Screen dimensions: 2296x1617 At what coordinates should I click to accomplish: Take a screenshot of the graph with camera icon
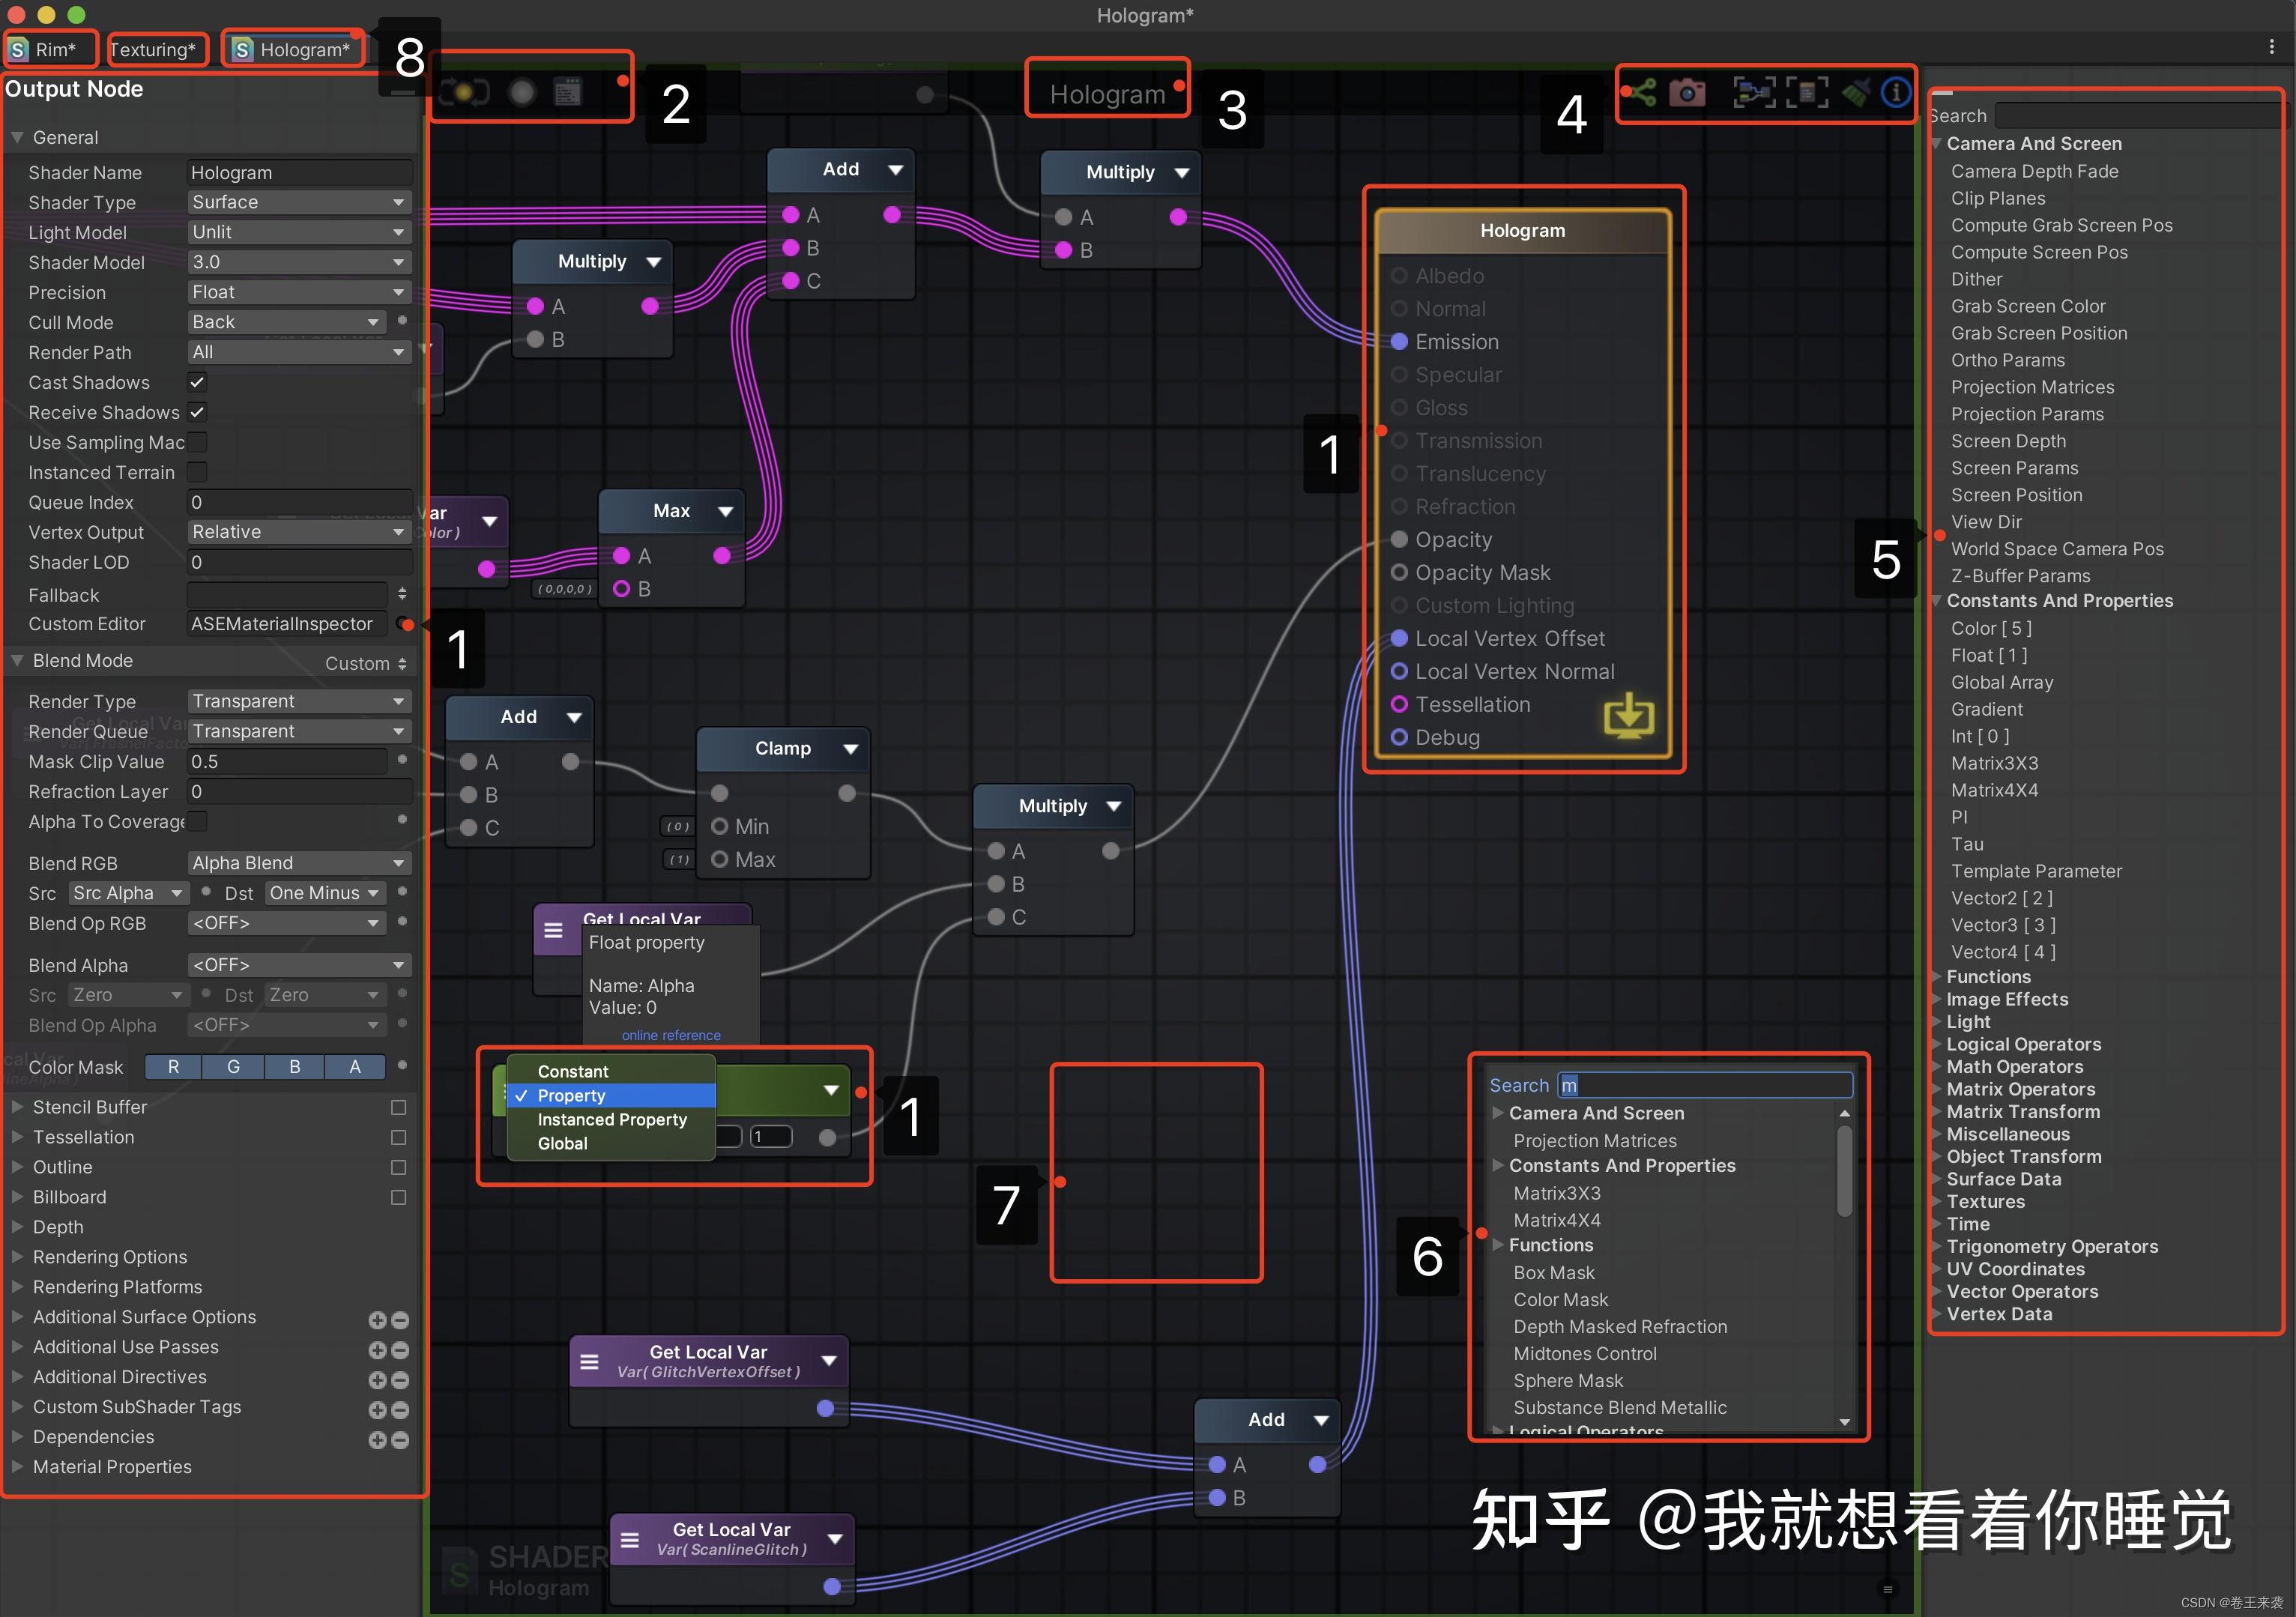[1690, 92]
